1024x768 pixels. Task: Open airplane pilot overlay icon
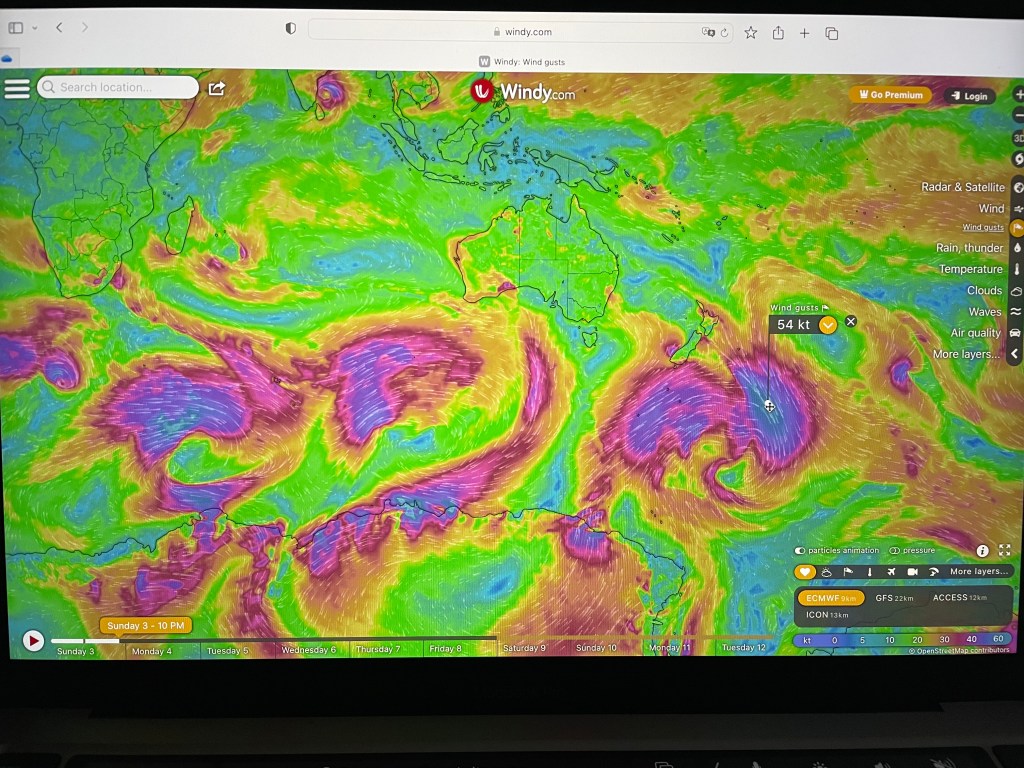point(891,572)
